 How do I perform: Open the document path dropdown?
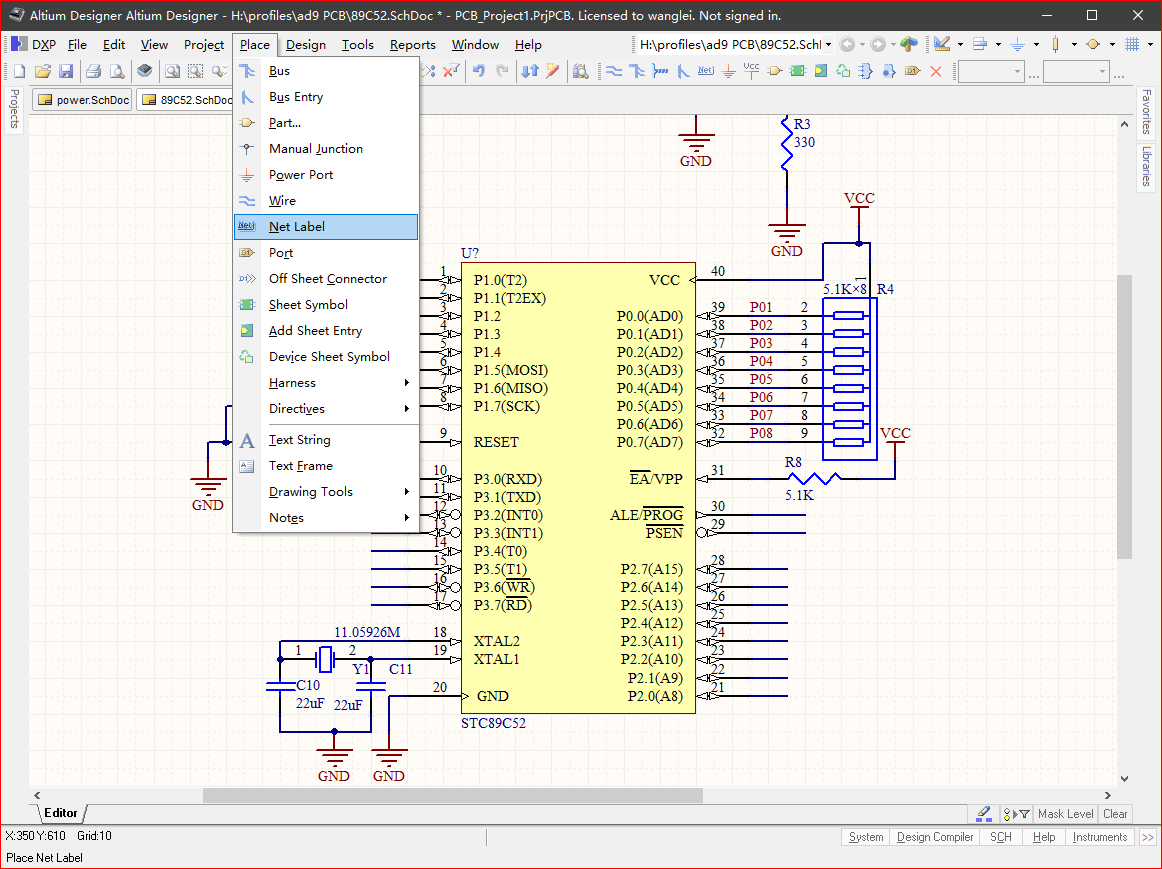coord(829,45)
